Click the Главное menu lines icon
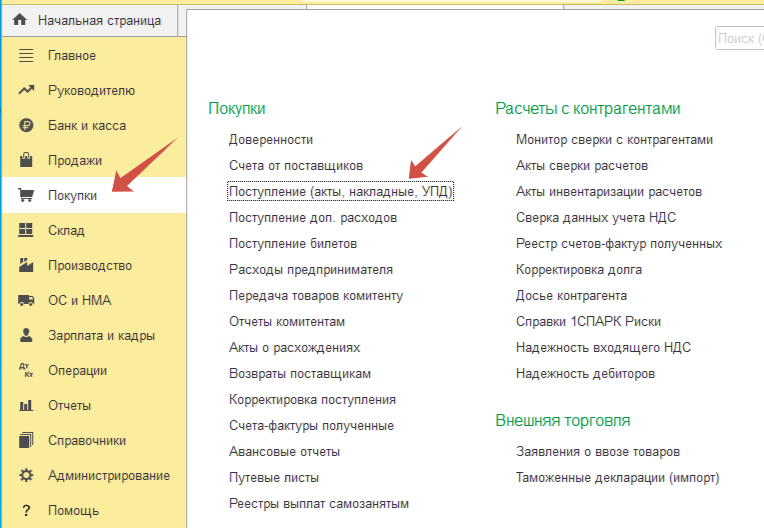The width and height of the screenshot is (764, 528). [27, 56]
